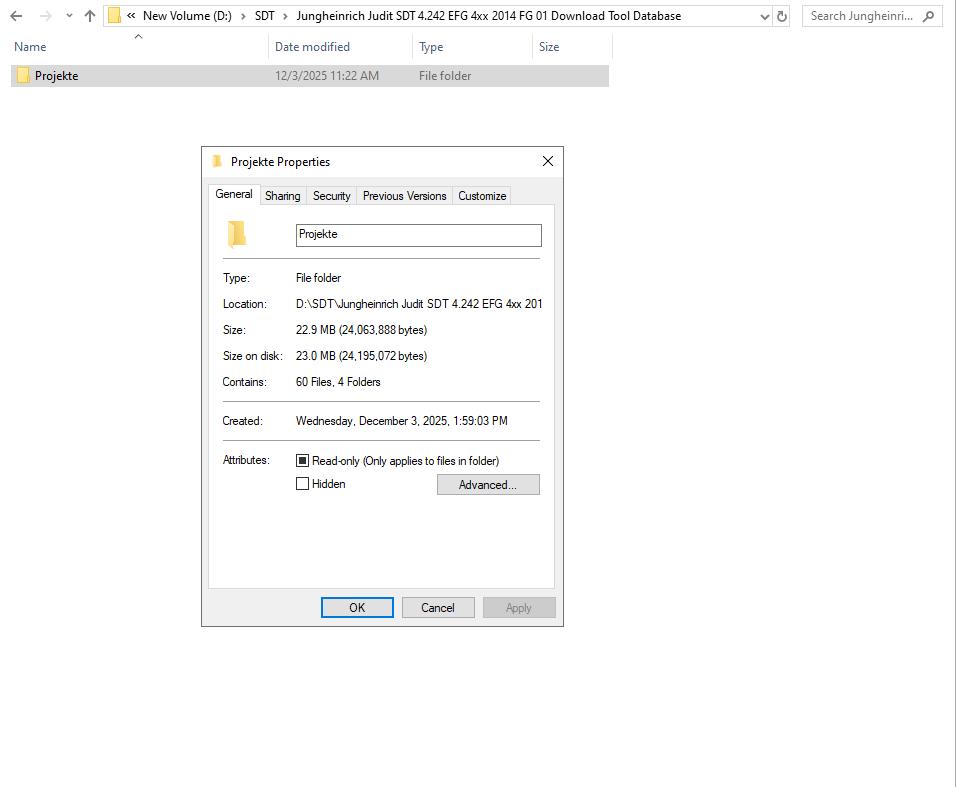Click the search magnifier icon

tap(929, 16)
